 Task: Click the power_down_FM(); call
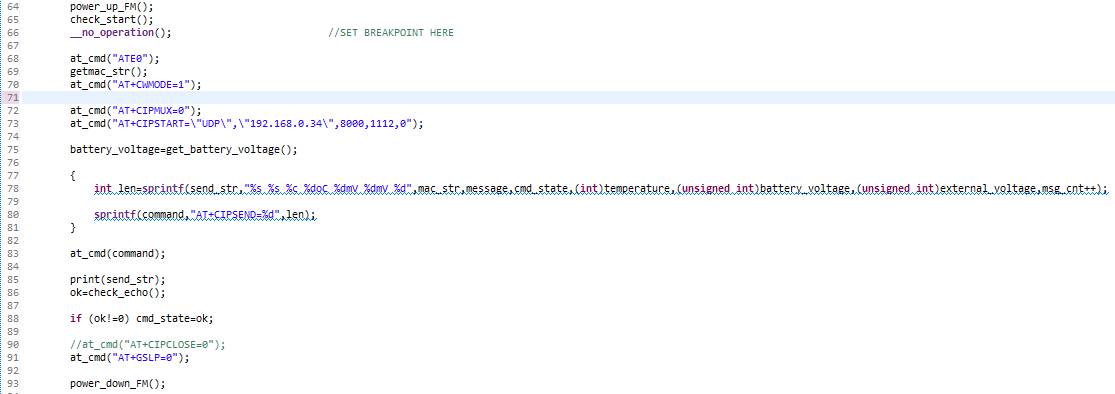coord(118,383)
